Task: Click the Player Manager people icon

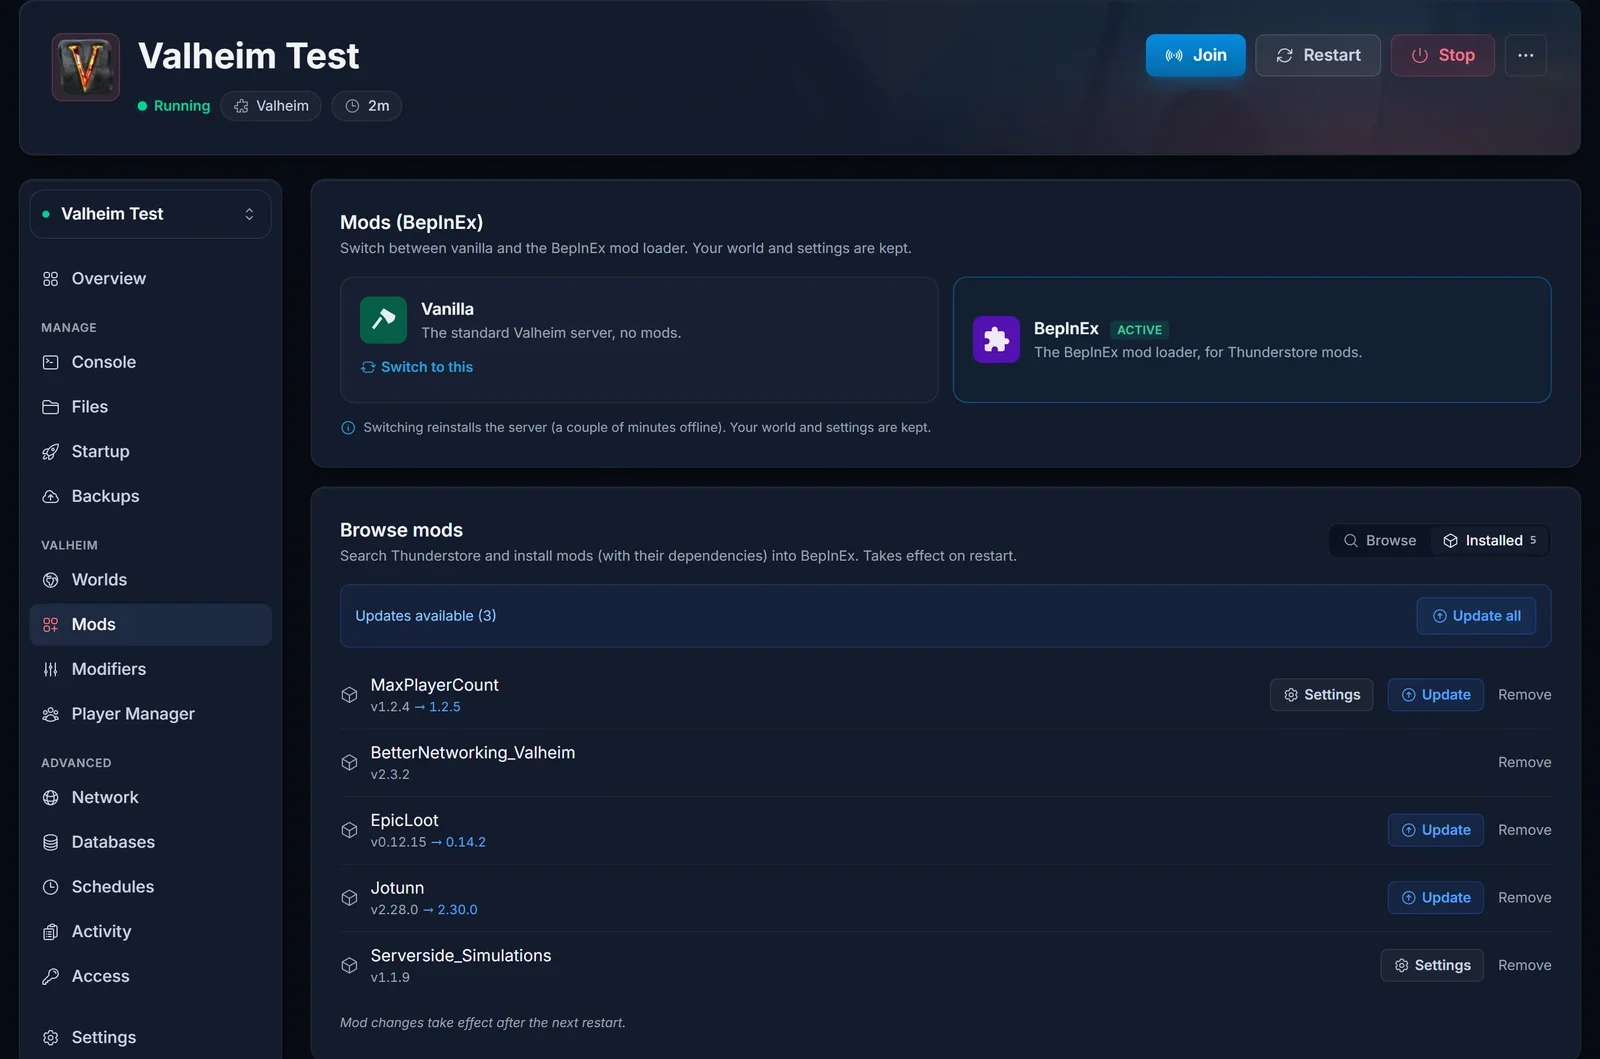Action: [51, 714]
